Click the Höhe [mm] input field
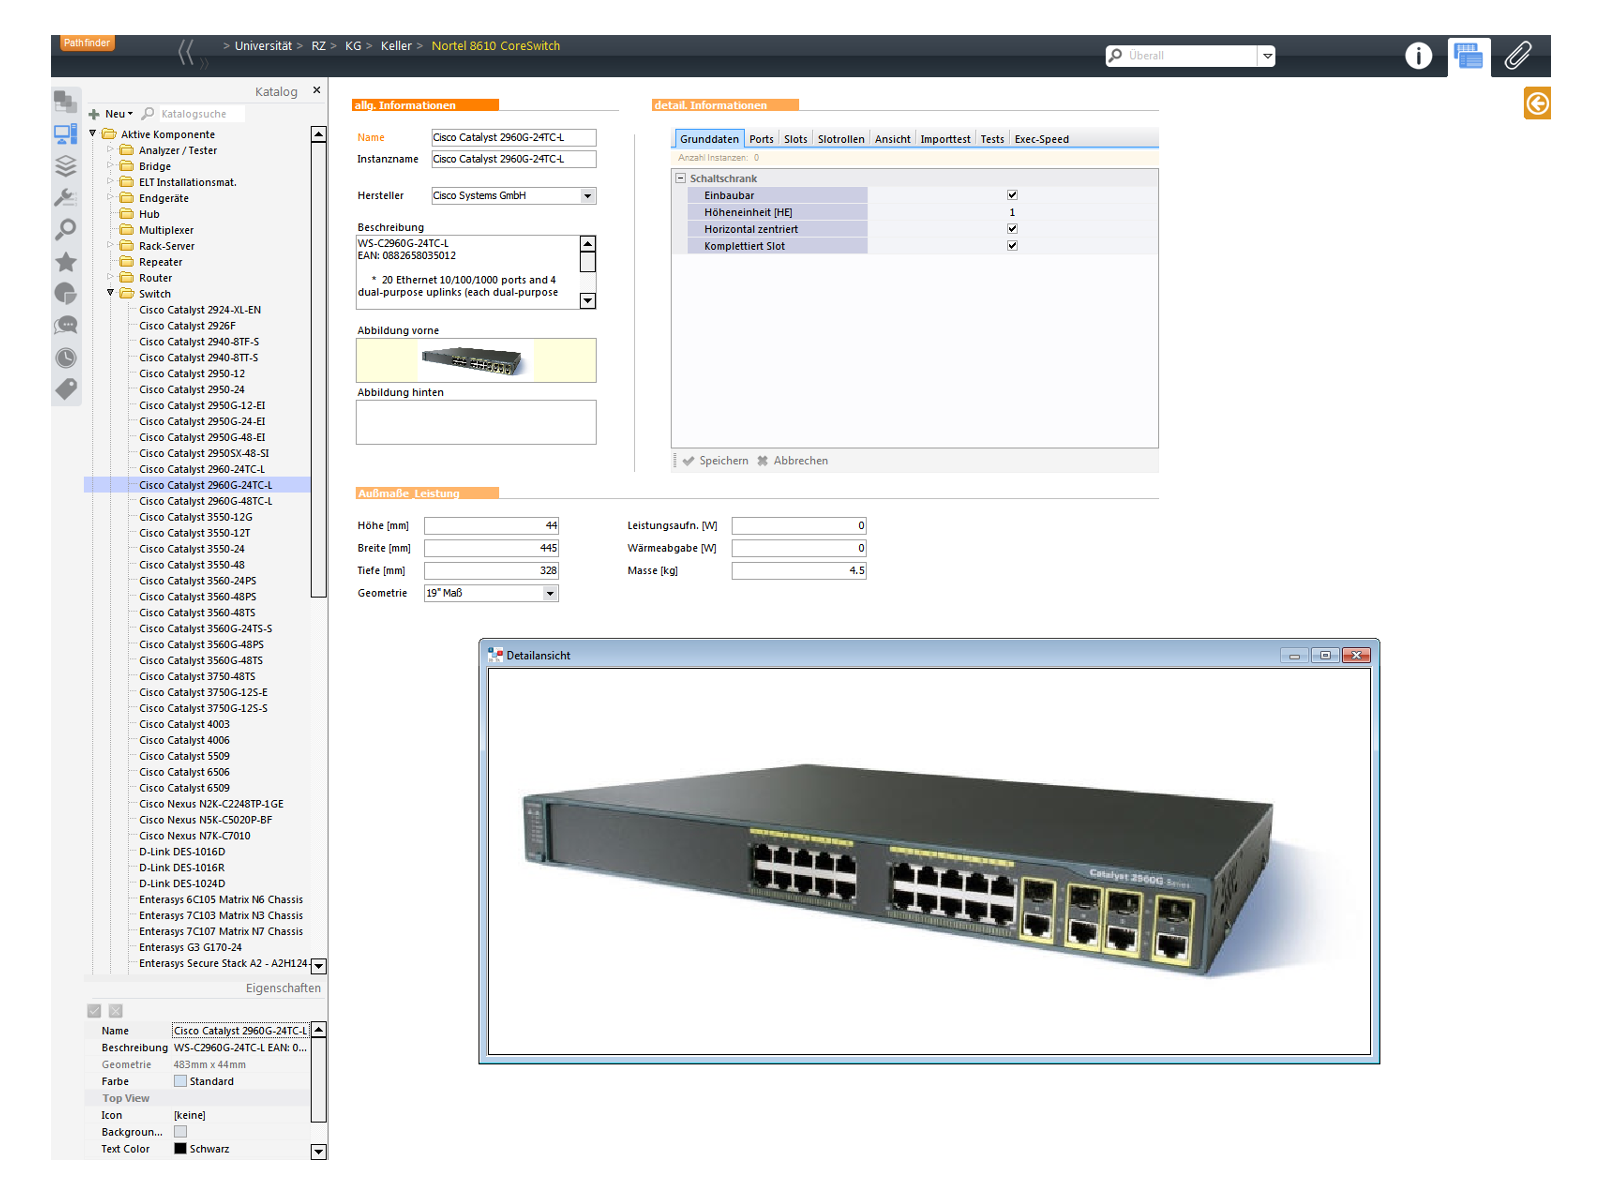Viewport: 1600px width, 1200px height. pos(491,526)
